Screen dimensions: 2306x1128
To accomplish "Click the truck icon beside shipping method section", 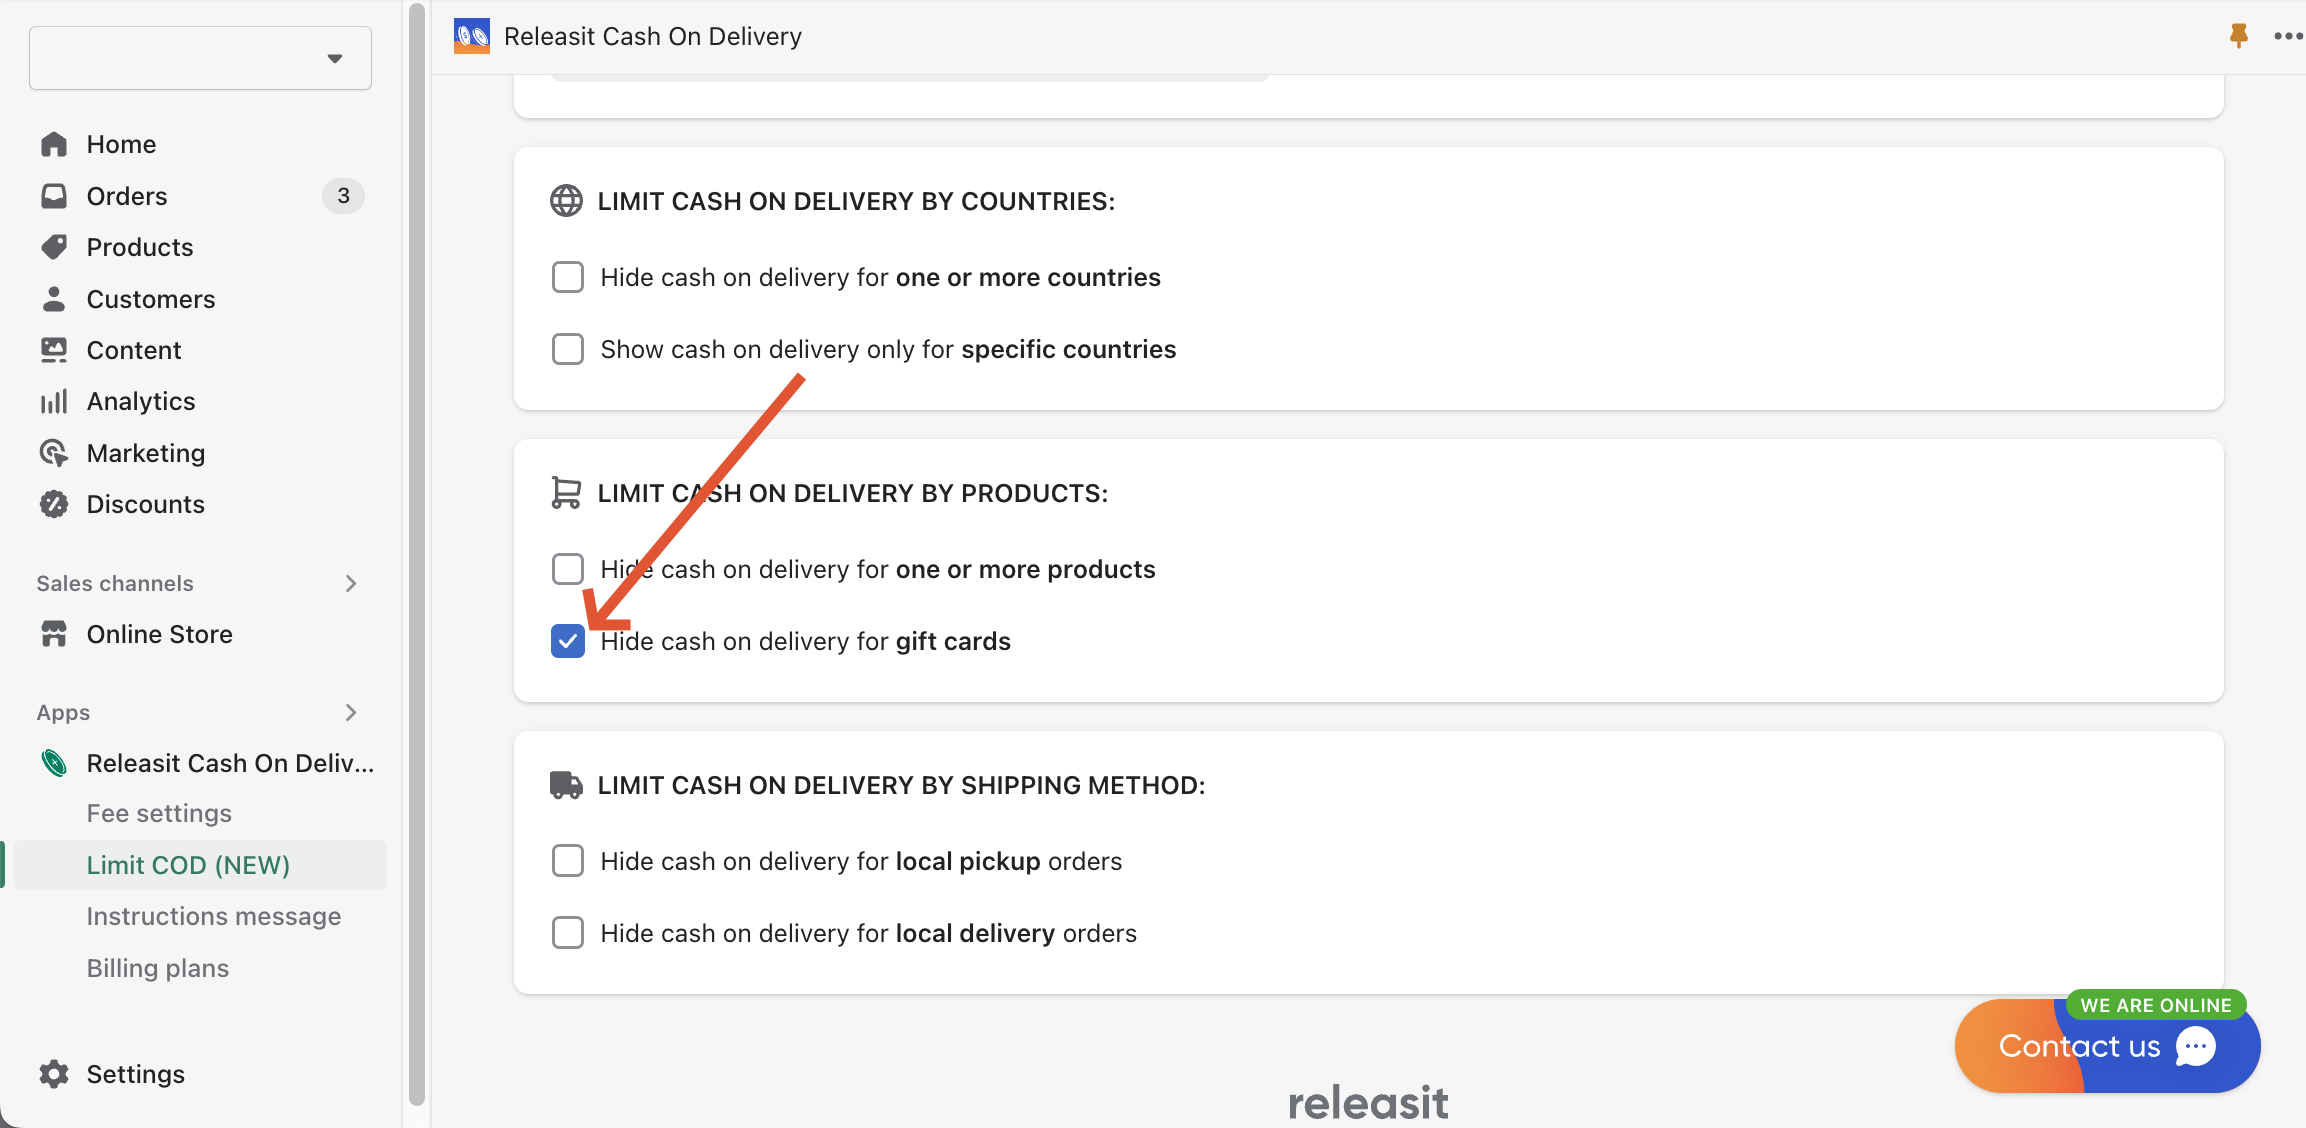I will pos(567,785).
